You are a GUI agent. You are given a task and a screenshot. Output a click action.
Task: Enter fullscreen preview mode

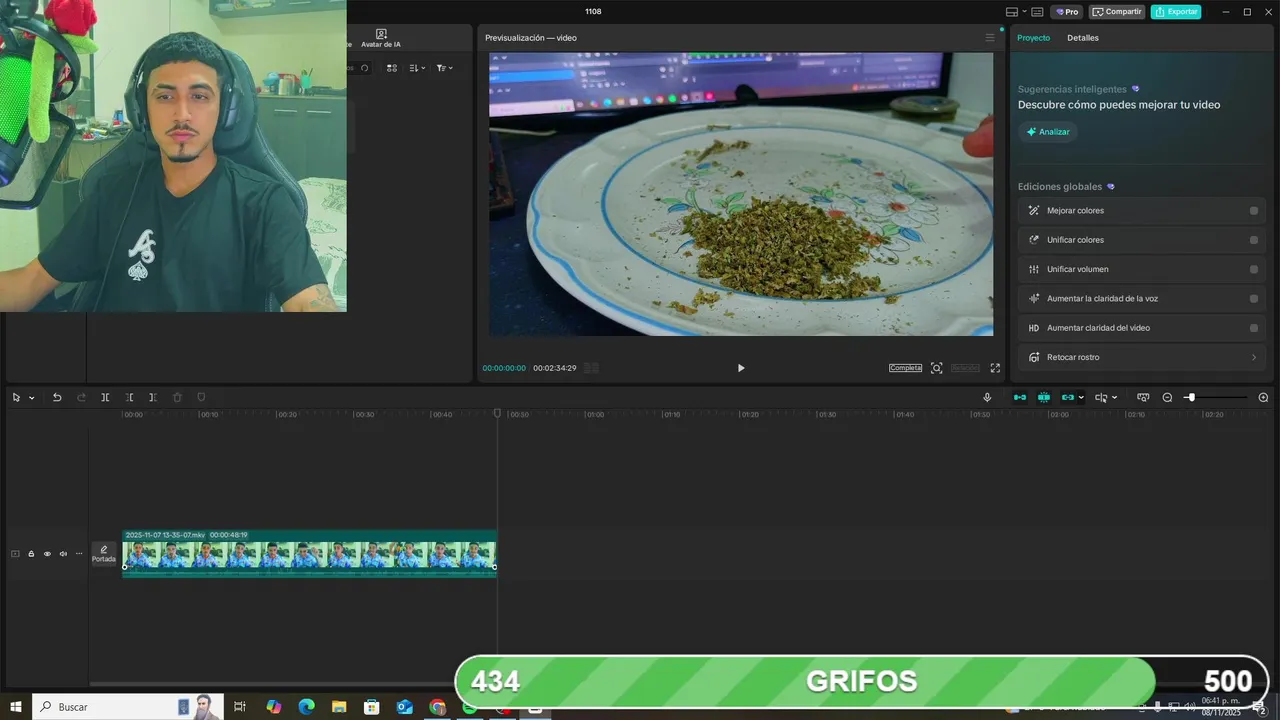click(x=995, y=368)
